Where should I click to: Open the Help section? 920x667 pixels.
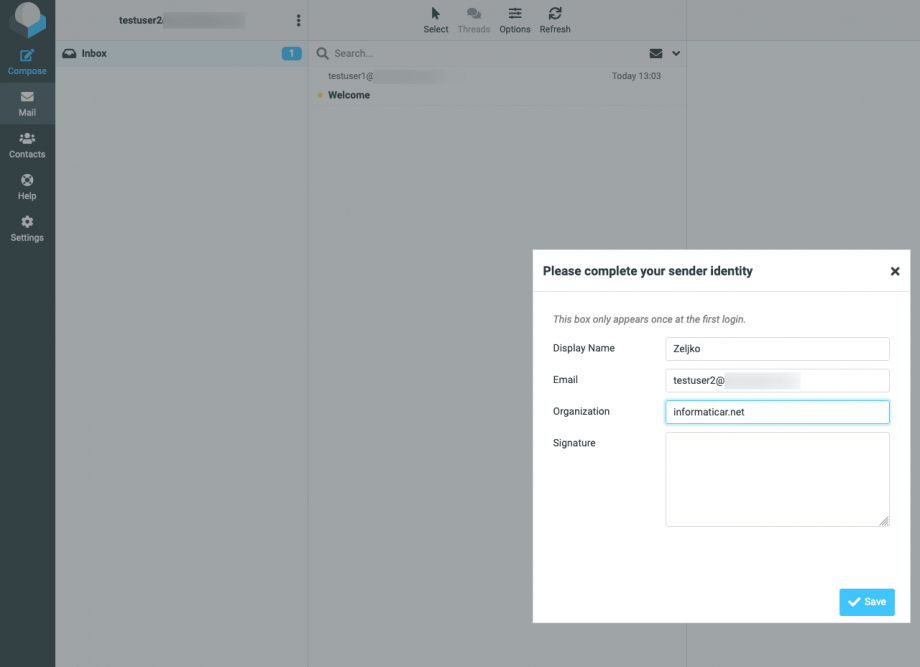point(27,185)
